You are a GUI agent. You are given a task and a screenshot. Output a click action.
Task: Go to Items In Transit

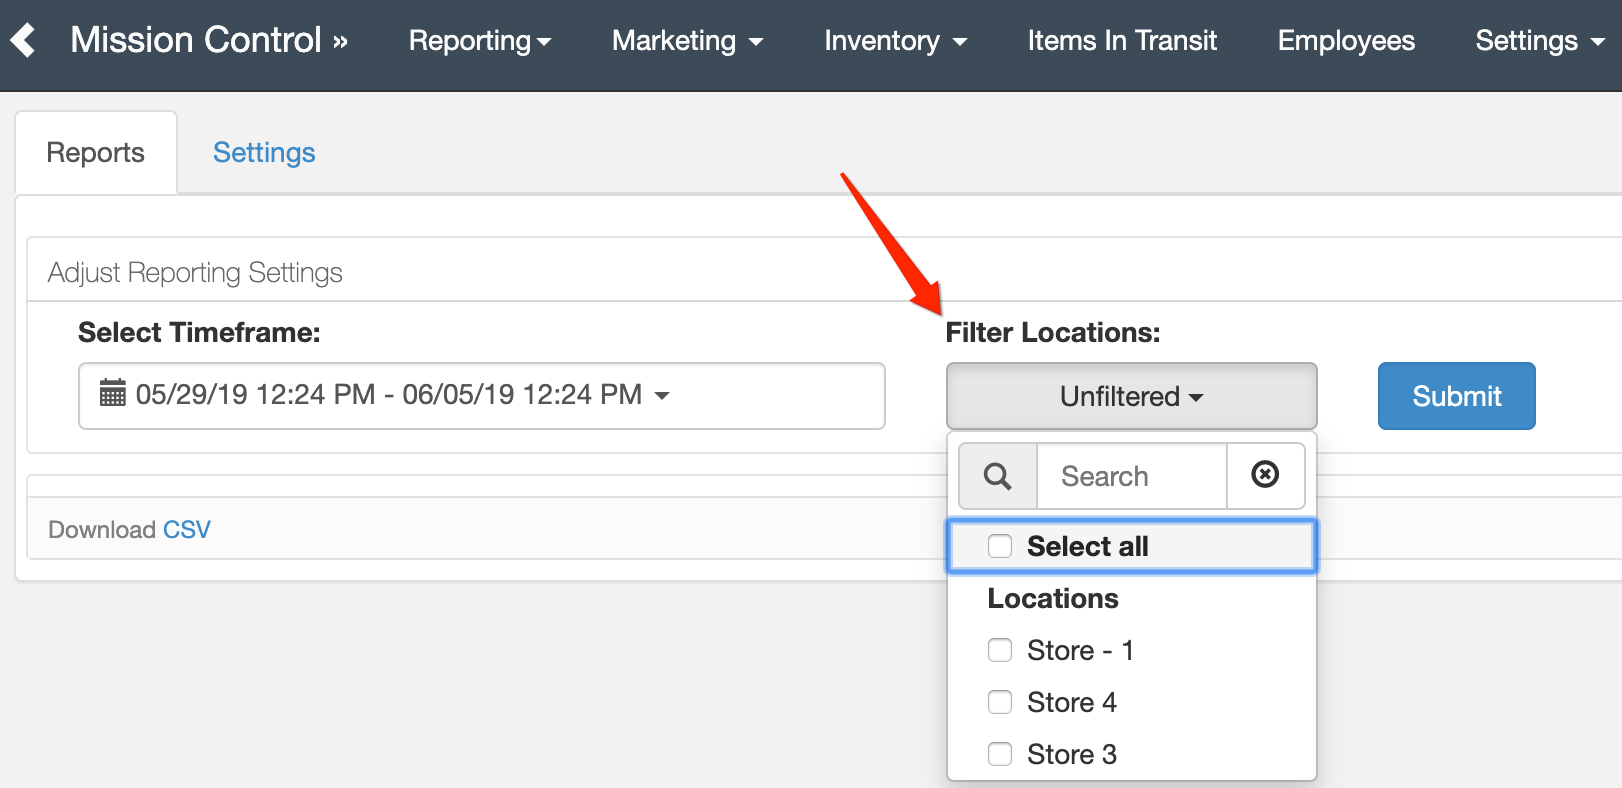click(x=1122, y=41)
